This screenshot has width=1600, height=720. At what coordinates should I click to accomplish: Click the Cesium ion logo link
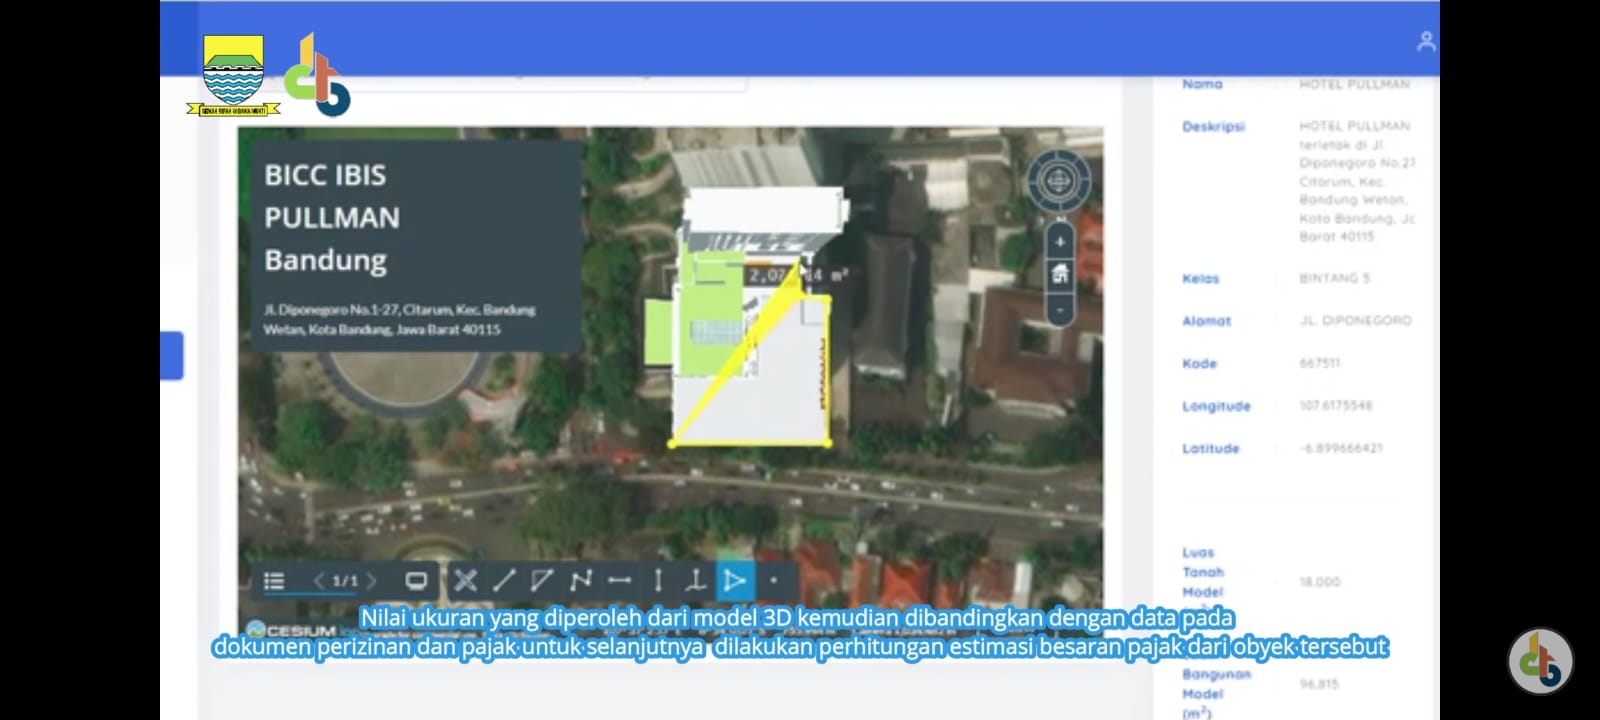click(x=291, y=631)
